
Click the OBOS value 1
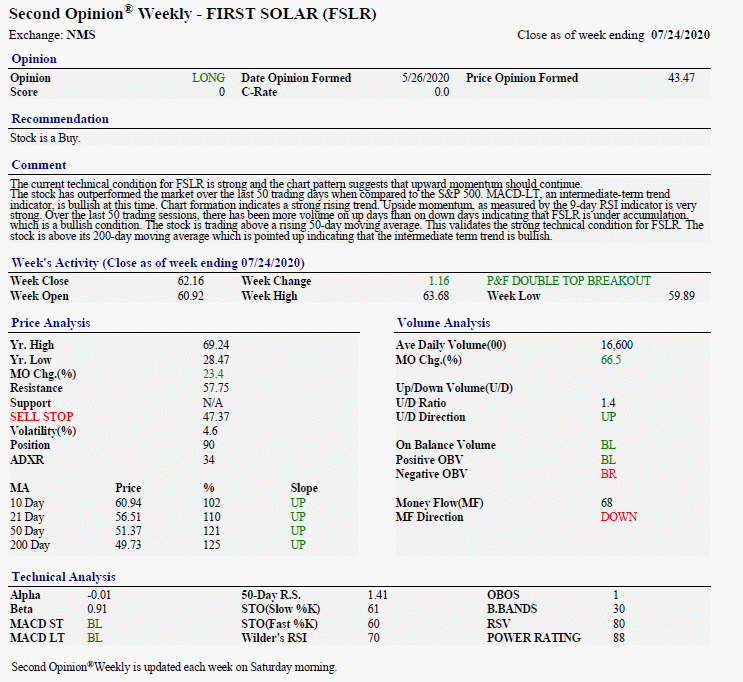tap(616, 595)
